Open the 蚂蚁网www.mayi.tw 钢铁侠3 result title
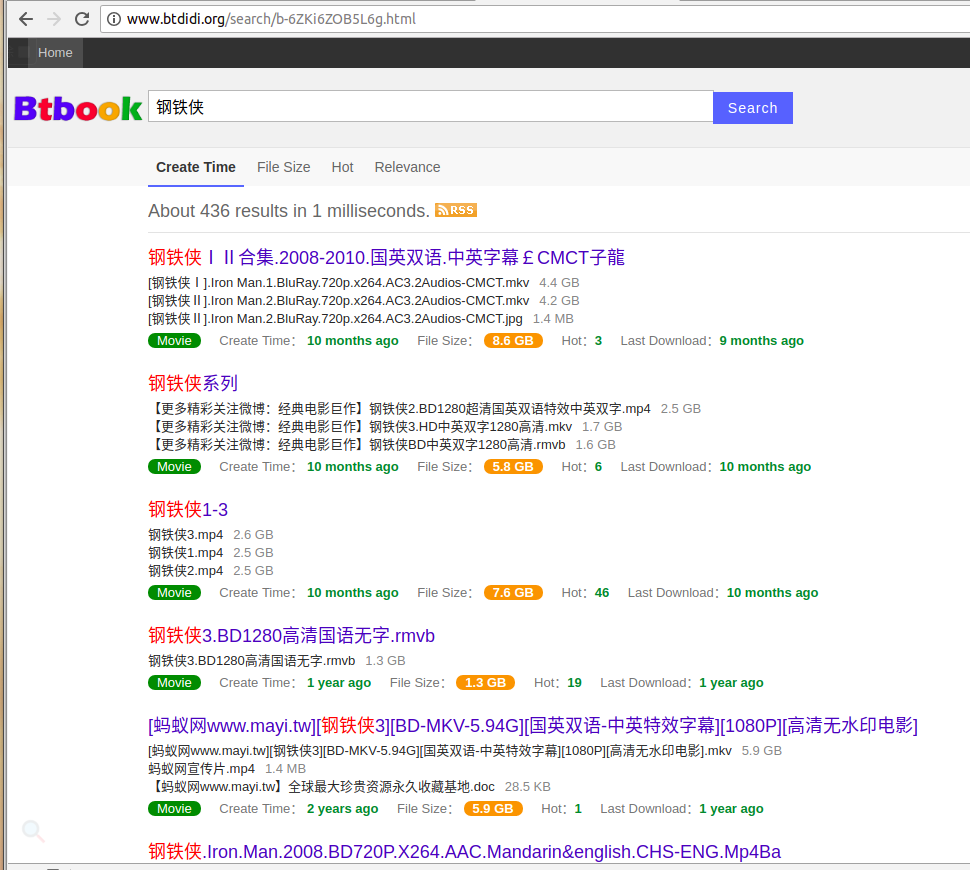This screenshot has height=870, width=970. [x=533, y=725]
